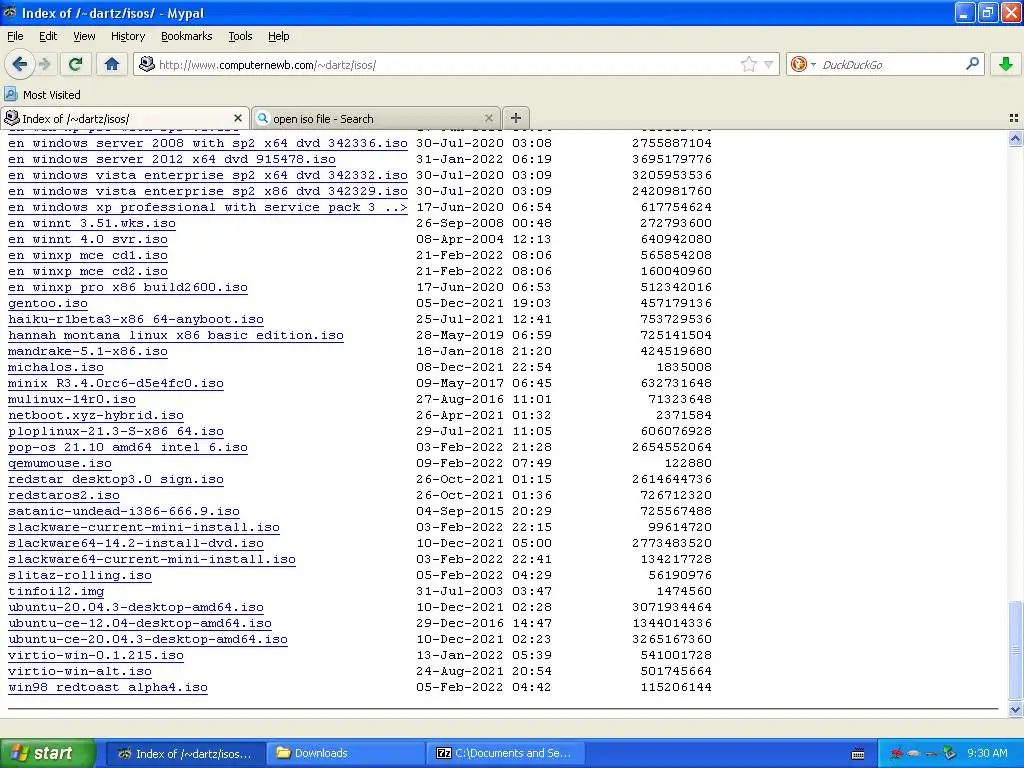The image size is (1024, 768).
Task: Open the DuckDuckGo search engine selector
Action: click(803, 64)
